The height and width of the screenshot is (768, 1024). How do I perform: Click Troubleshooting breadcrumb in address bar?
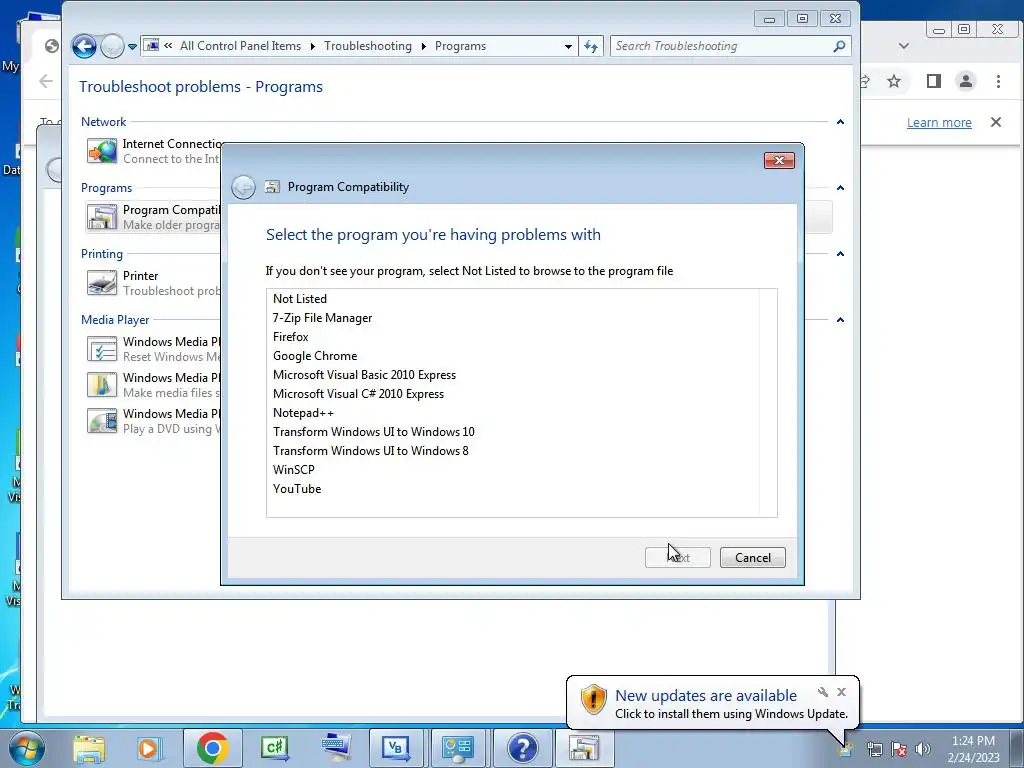pyautogui.click(x=368, y=46)
